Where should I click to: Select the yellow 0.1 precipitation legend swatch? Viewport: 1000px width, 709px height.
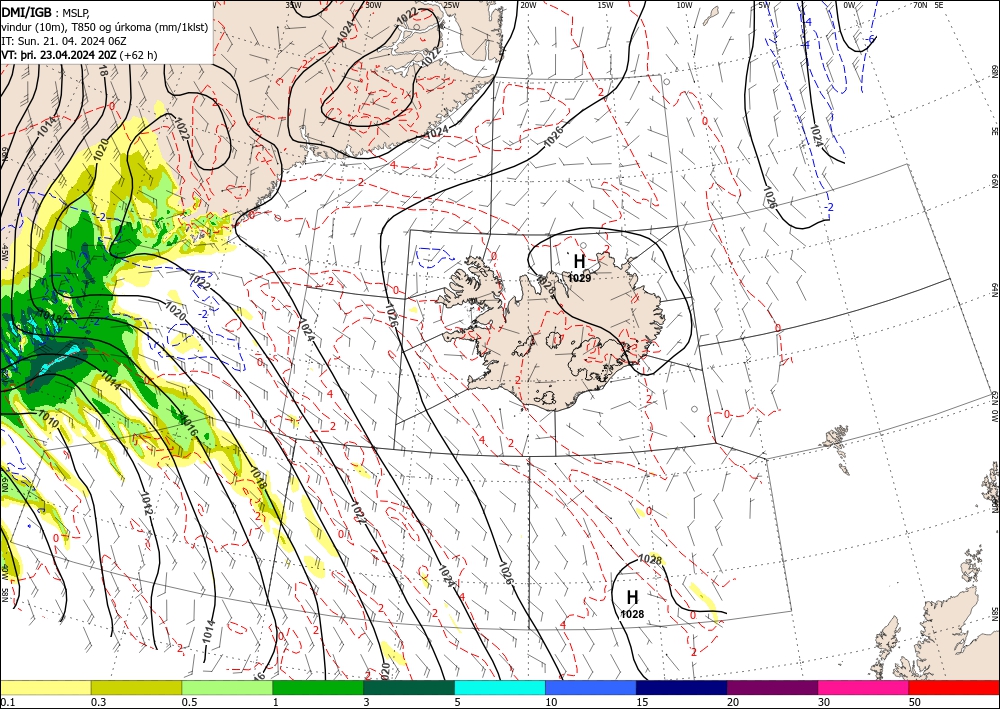[x=45, y=687]
